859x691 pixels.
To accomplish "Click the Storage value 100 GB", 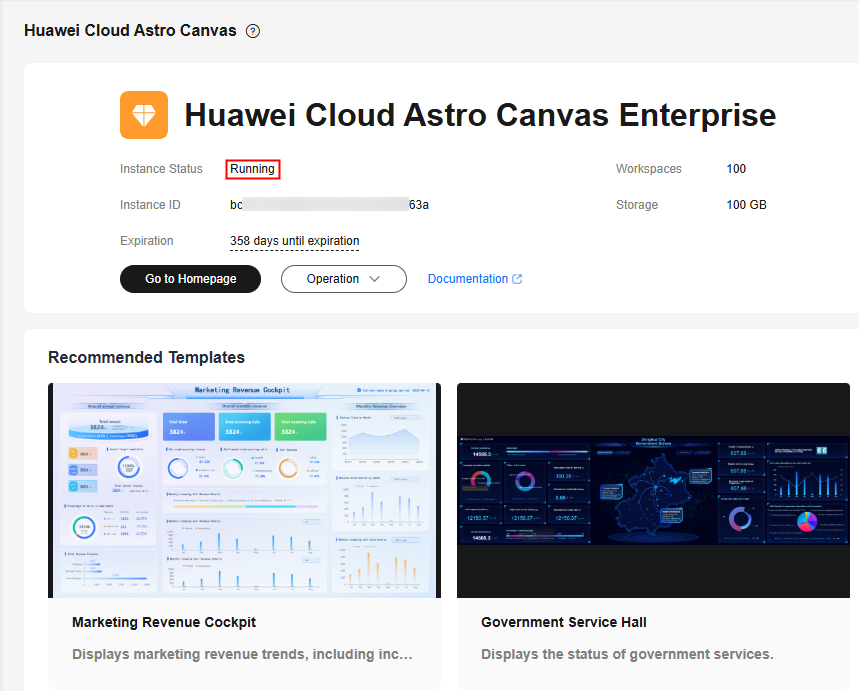I will (747, 205).
